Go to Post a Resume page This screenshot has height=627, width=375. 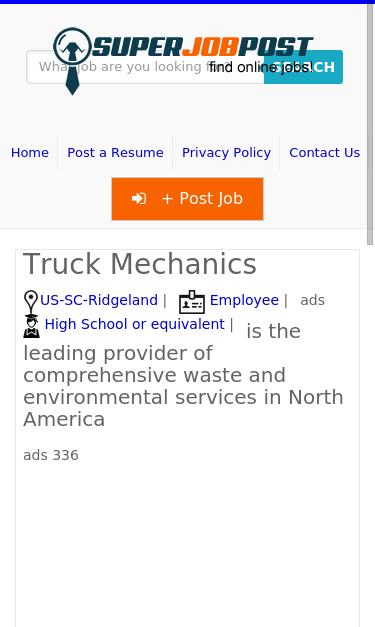115,152
